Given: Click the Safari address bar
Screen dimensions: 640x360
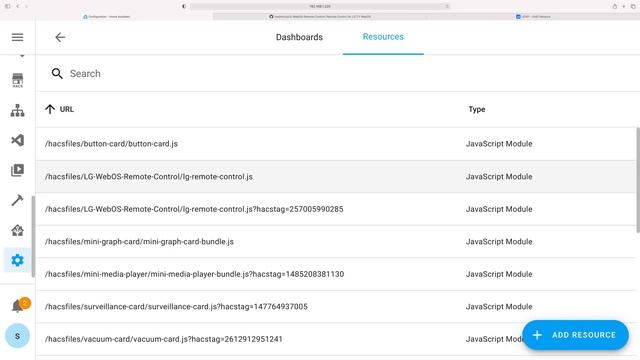Looking at the screenshot, I should [320, 6].
